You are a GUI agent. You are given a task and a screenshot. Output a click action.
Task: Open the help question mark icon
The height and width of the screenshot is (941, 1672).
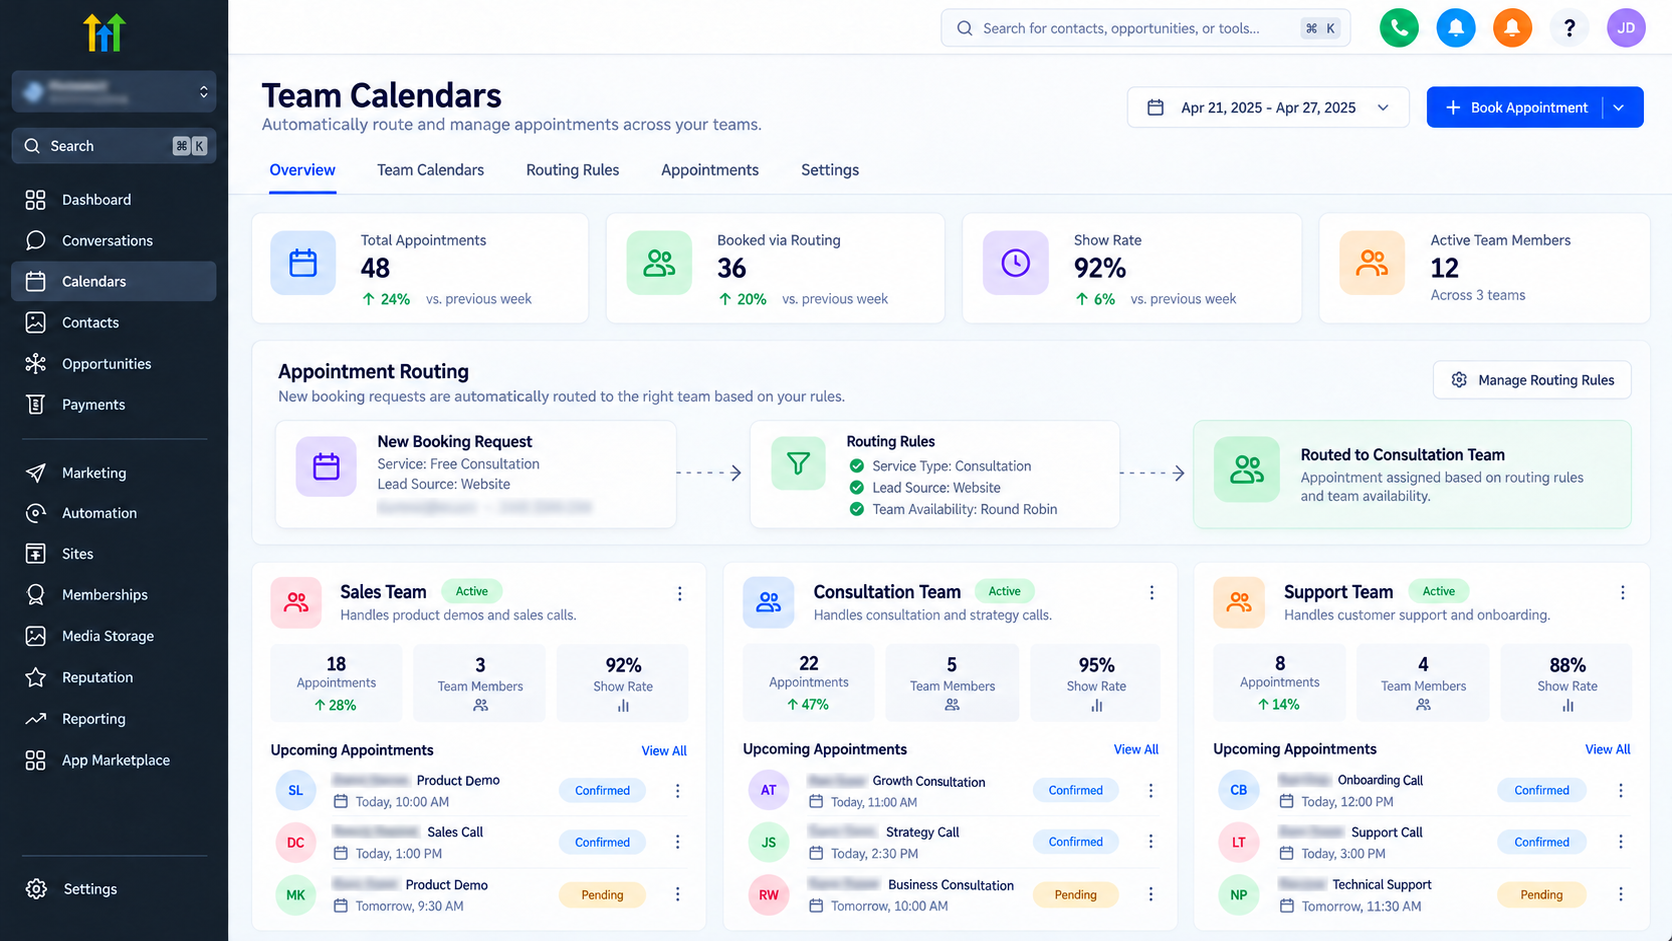pyautogui.click(x=1569, y=28)
